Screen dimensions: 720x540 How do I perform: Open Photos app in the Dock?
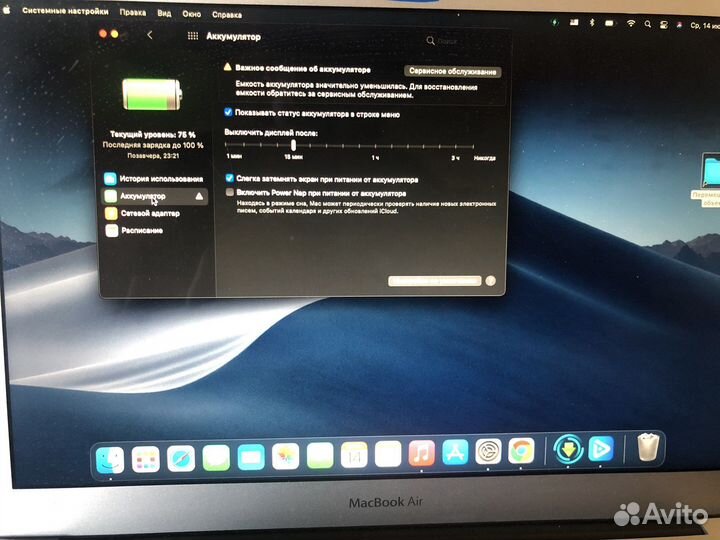(x=286, y=456)
